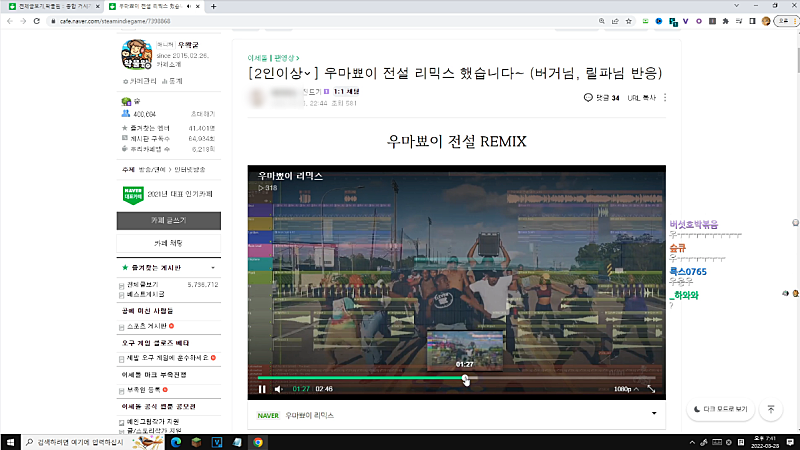Open the post's three-dot more options menu
The height and width of the screenshot is (450, 800).
pyautogui.click(x=665, y=97)
